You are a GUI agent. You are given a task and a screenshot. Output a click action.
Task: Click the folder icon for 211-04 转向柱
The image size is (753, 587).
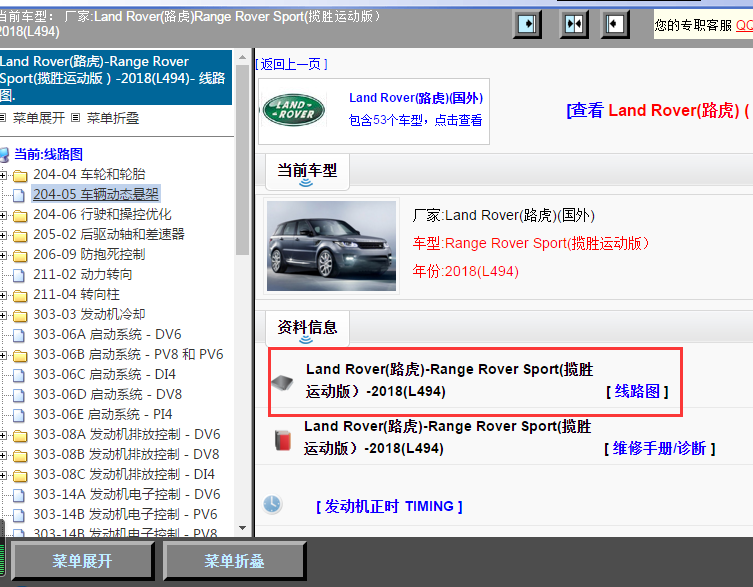20,296
